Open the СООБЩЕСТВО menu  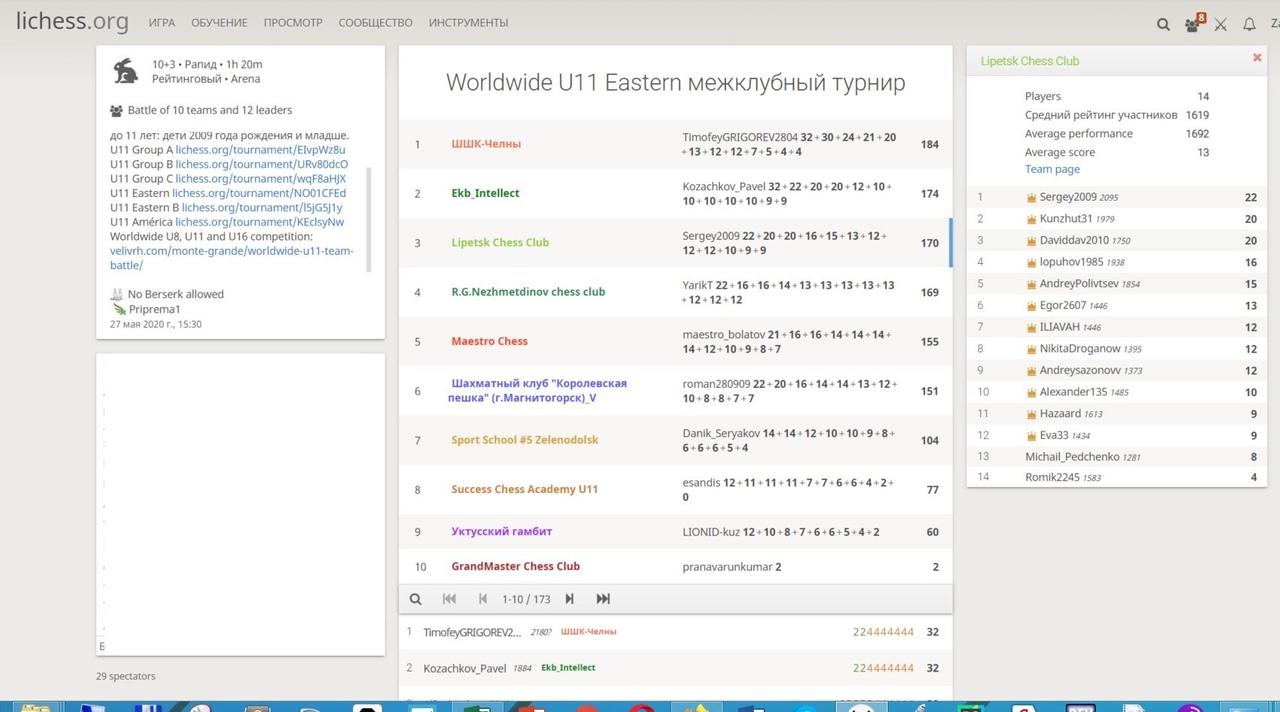tap(375, 23)
